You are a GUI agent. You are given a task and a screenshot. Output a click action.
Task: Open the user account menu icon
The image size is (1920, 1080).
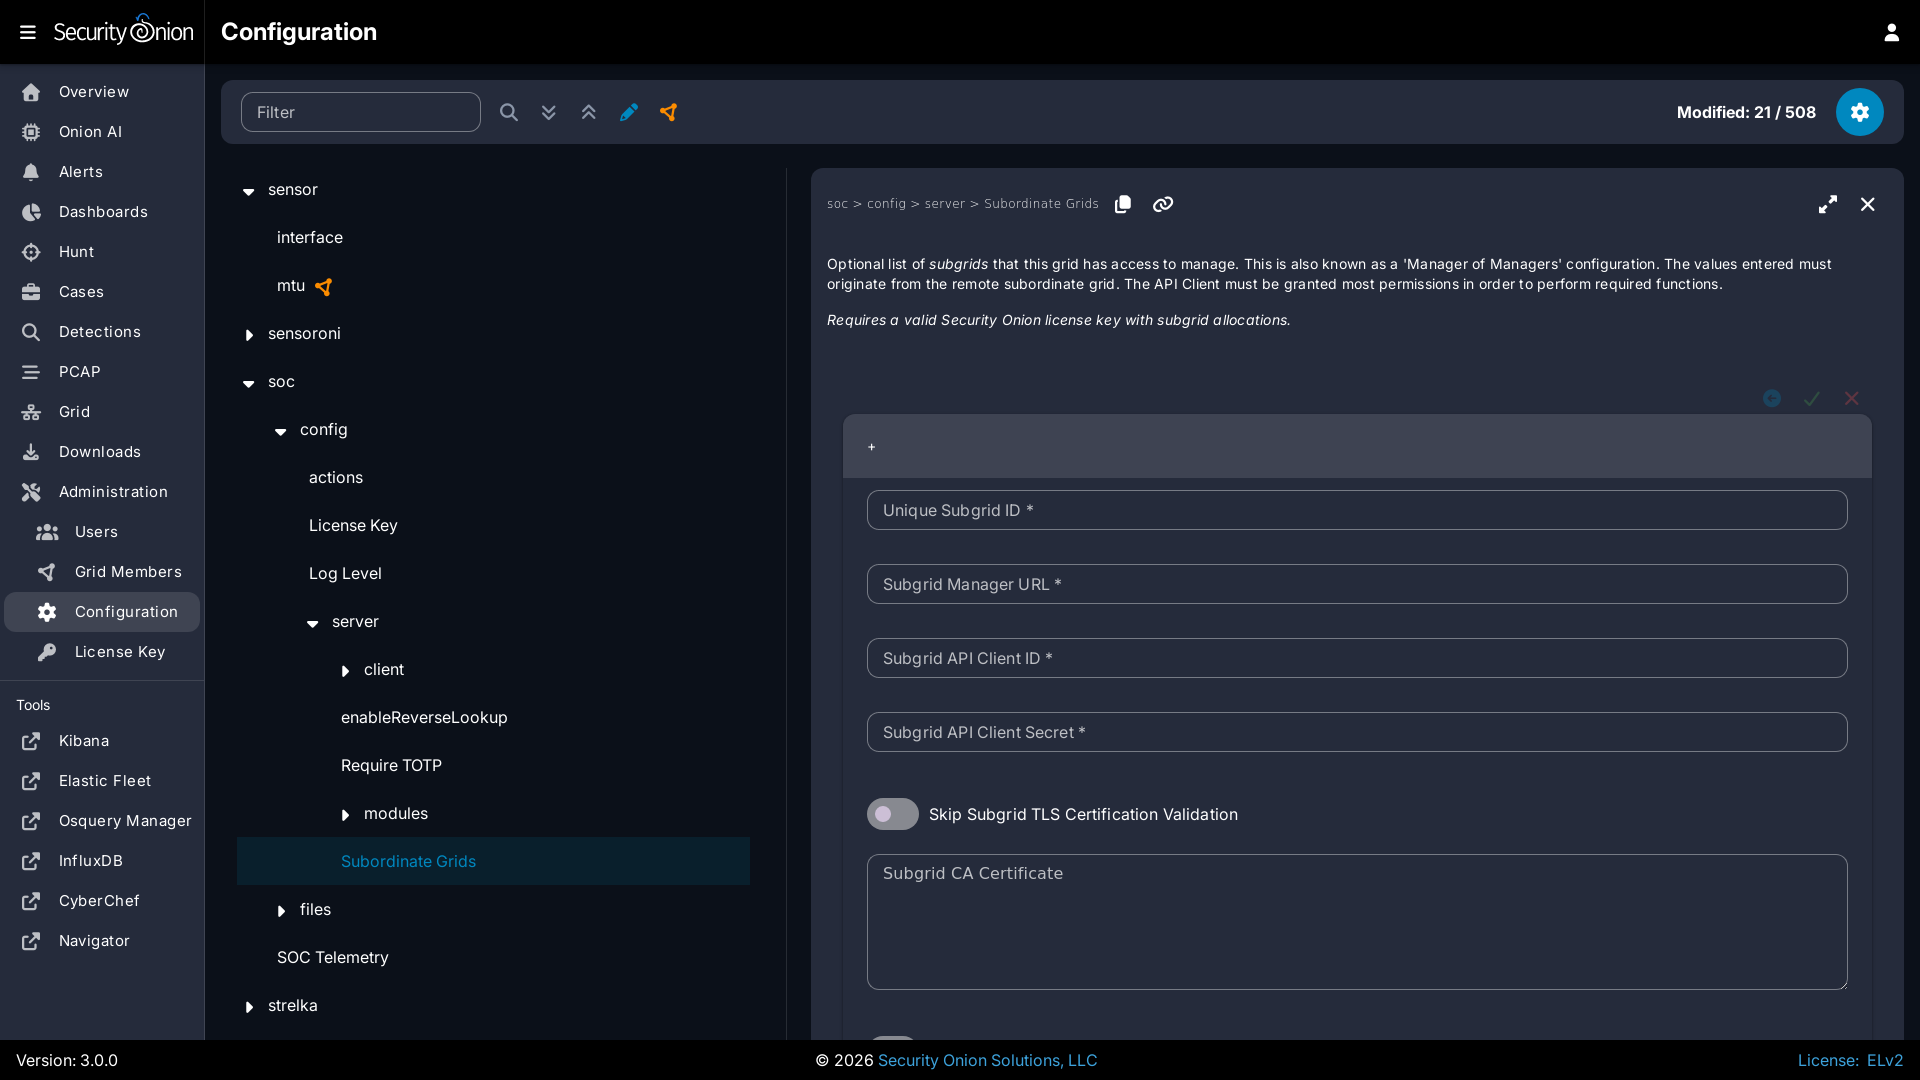[1891, 32]
